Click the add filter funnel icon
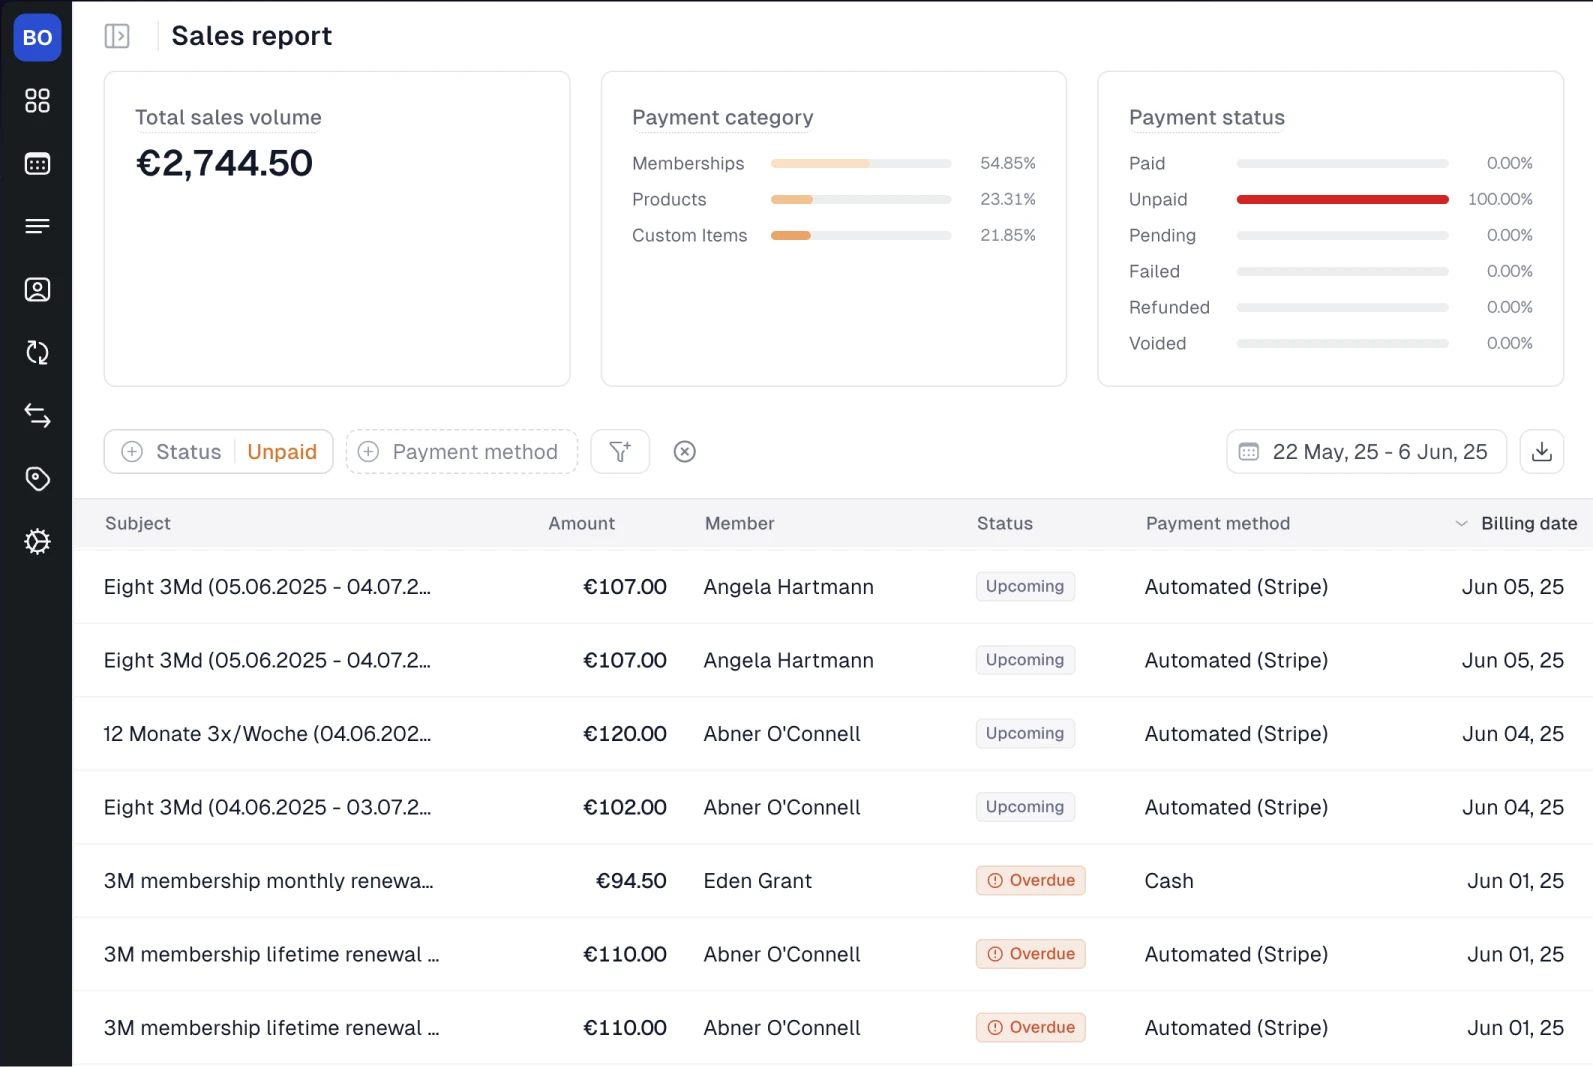Screen dimensions: 1593x1067 click(620, 452)
